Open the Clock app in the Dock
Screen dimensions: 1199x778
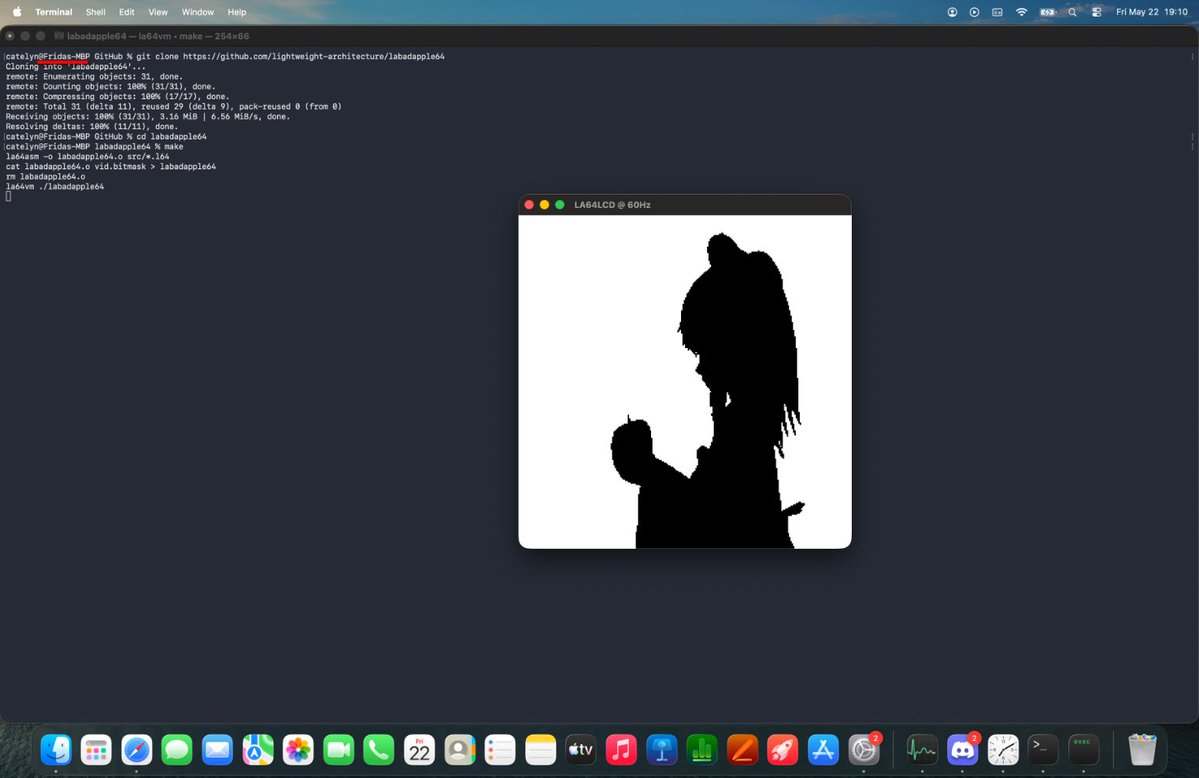[1003, 750]
